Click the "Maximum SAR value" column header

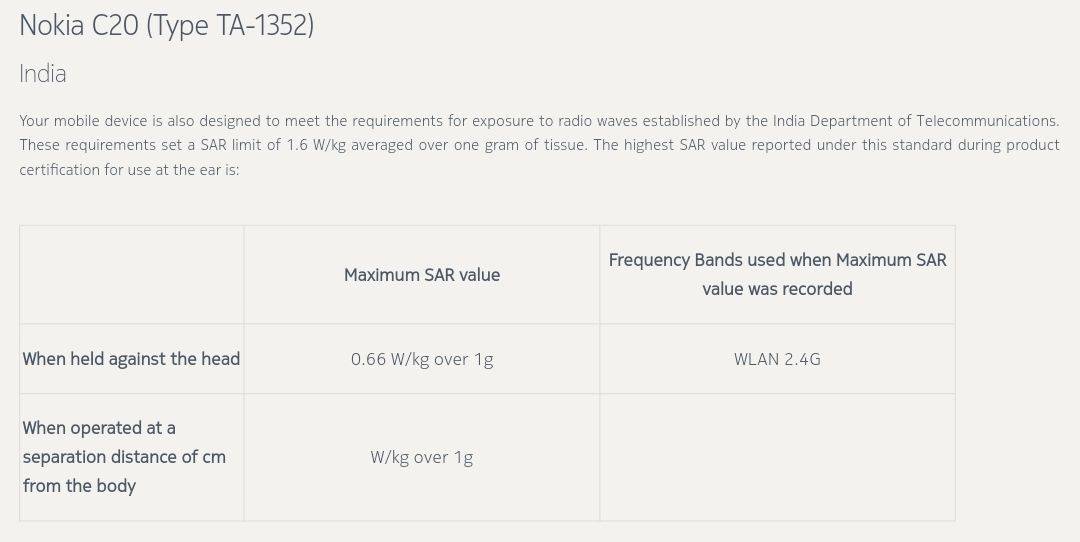pos(422,275)
